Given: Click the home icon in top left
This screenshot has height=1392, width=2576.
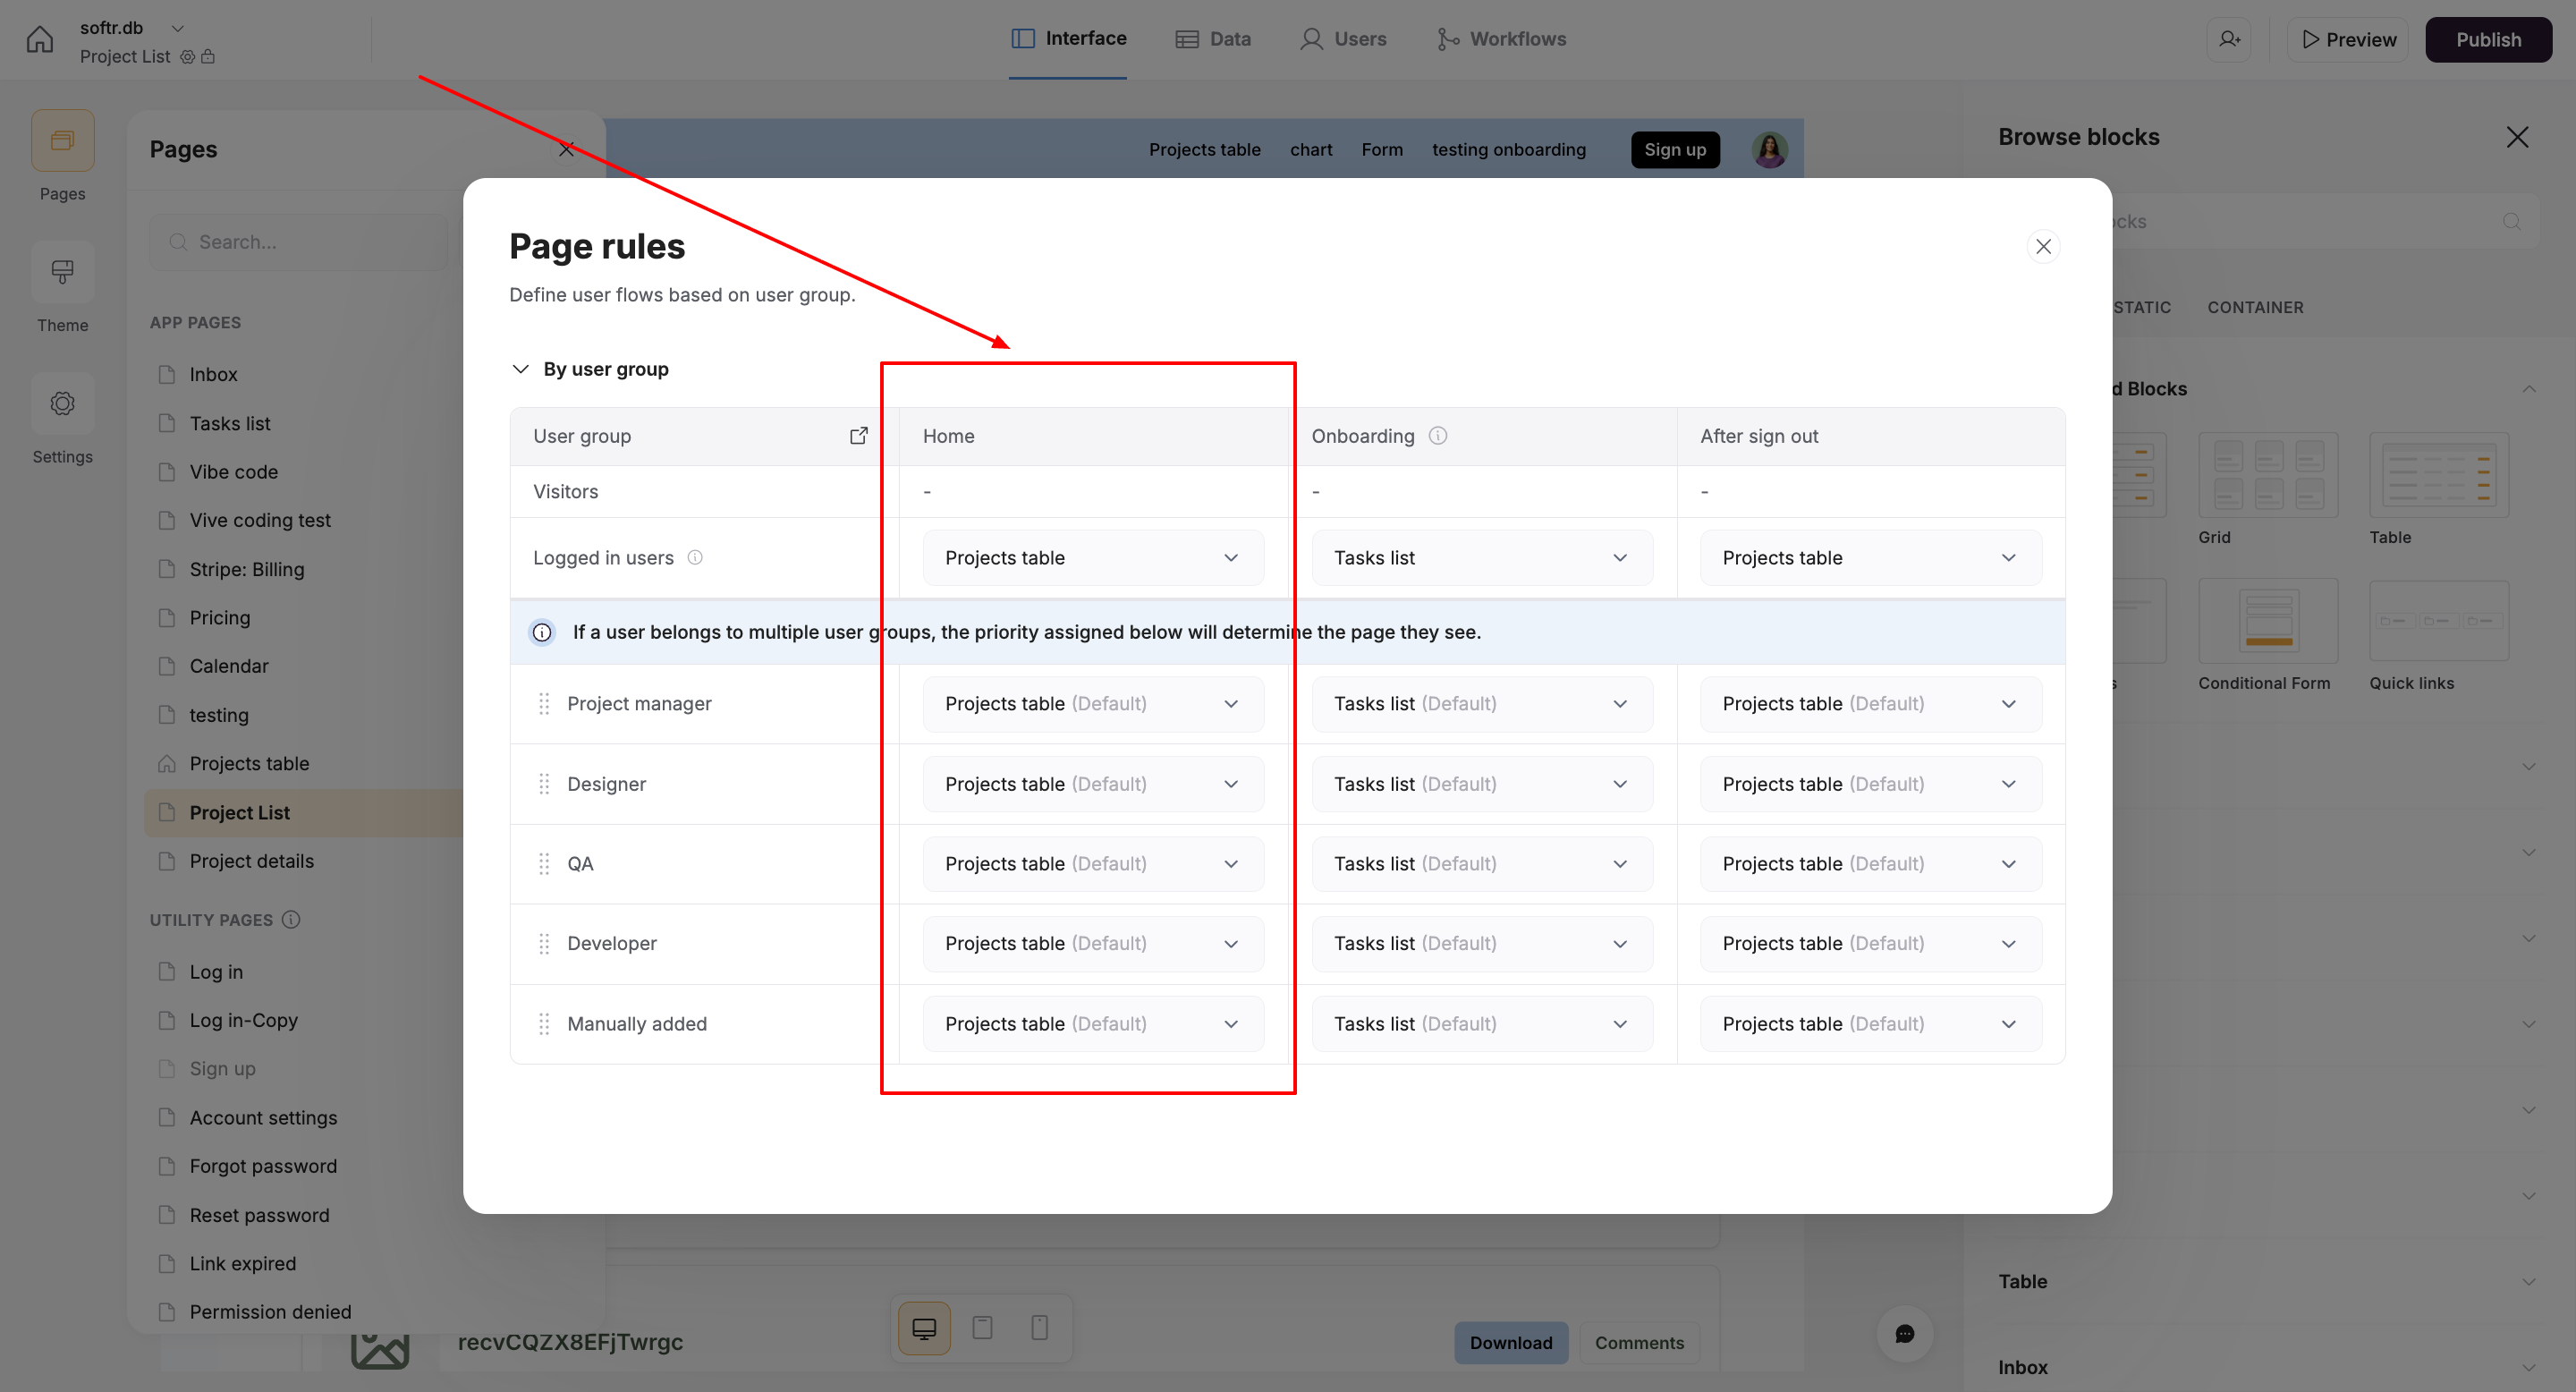Looking at the screenshot, I should click(x=40, y=40).
